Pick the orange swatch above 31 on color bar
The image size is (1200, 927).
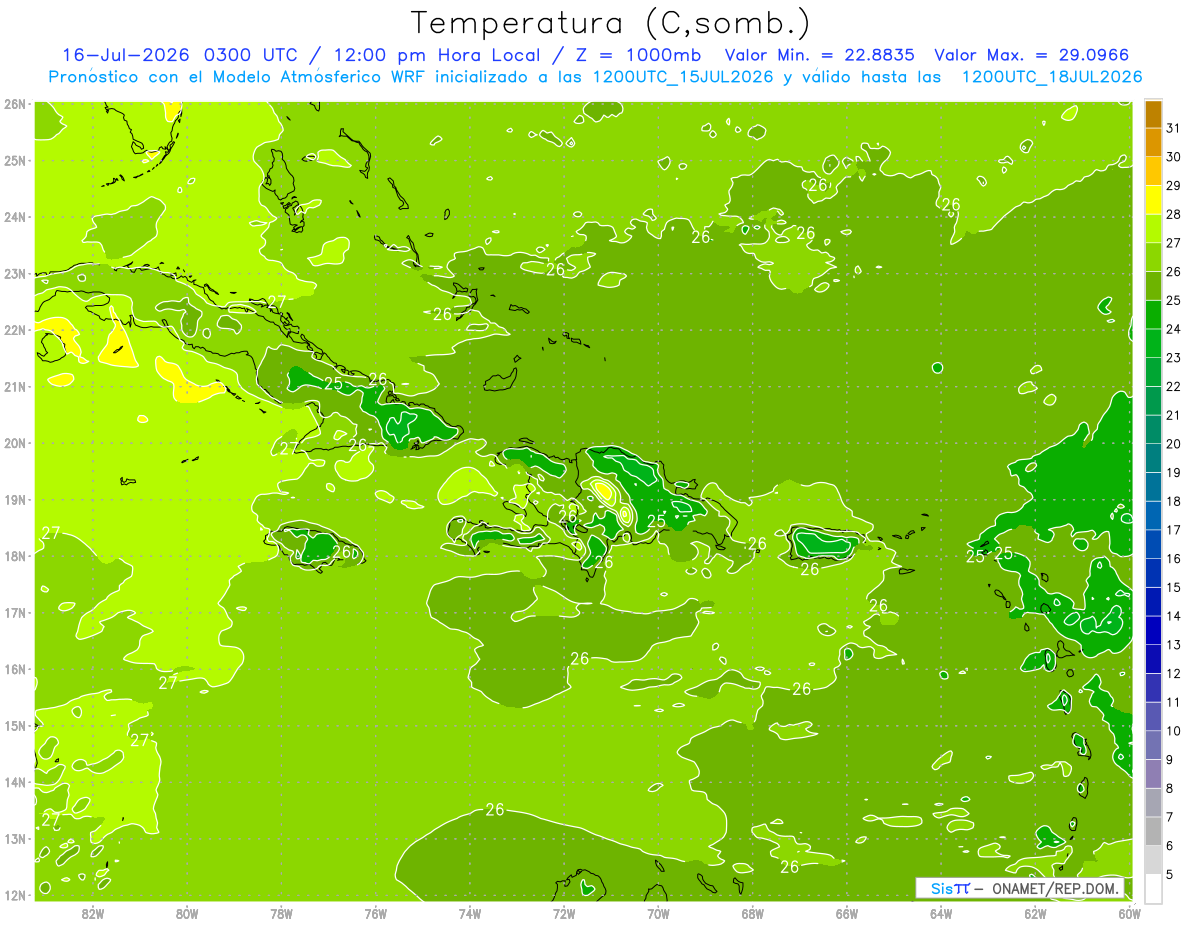click(x=1154, y=113)
